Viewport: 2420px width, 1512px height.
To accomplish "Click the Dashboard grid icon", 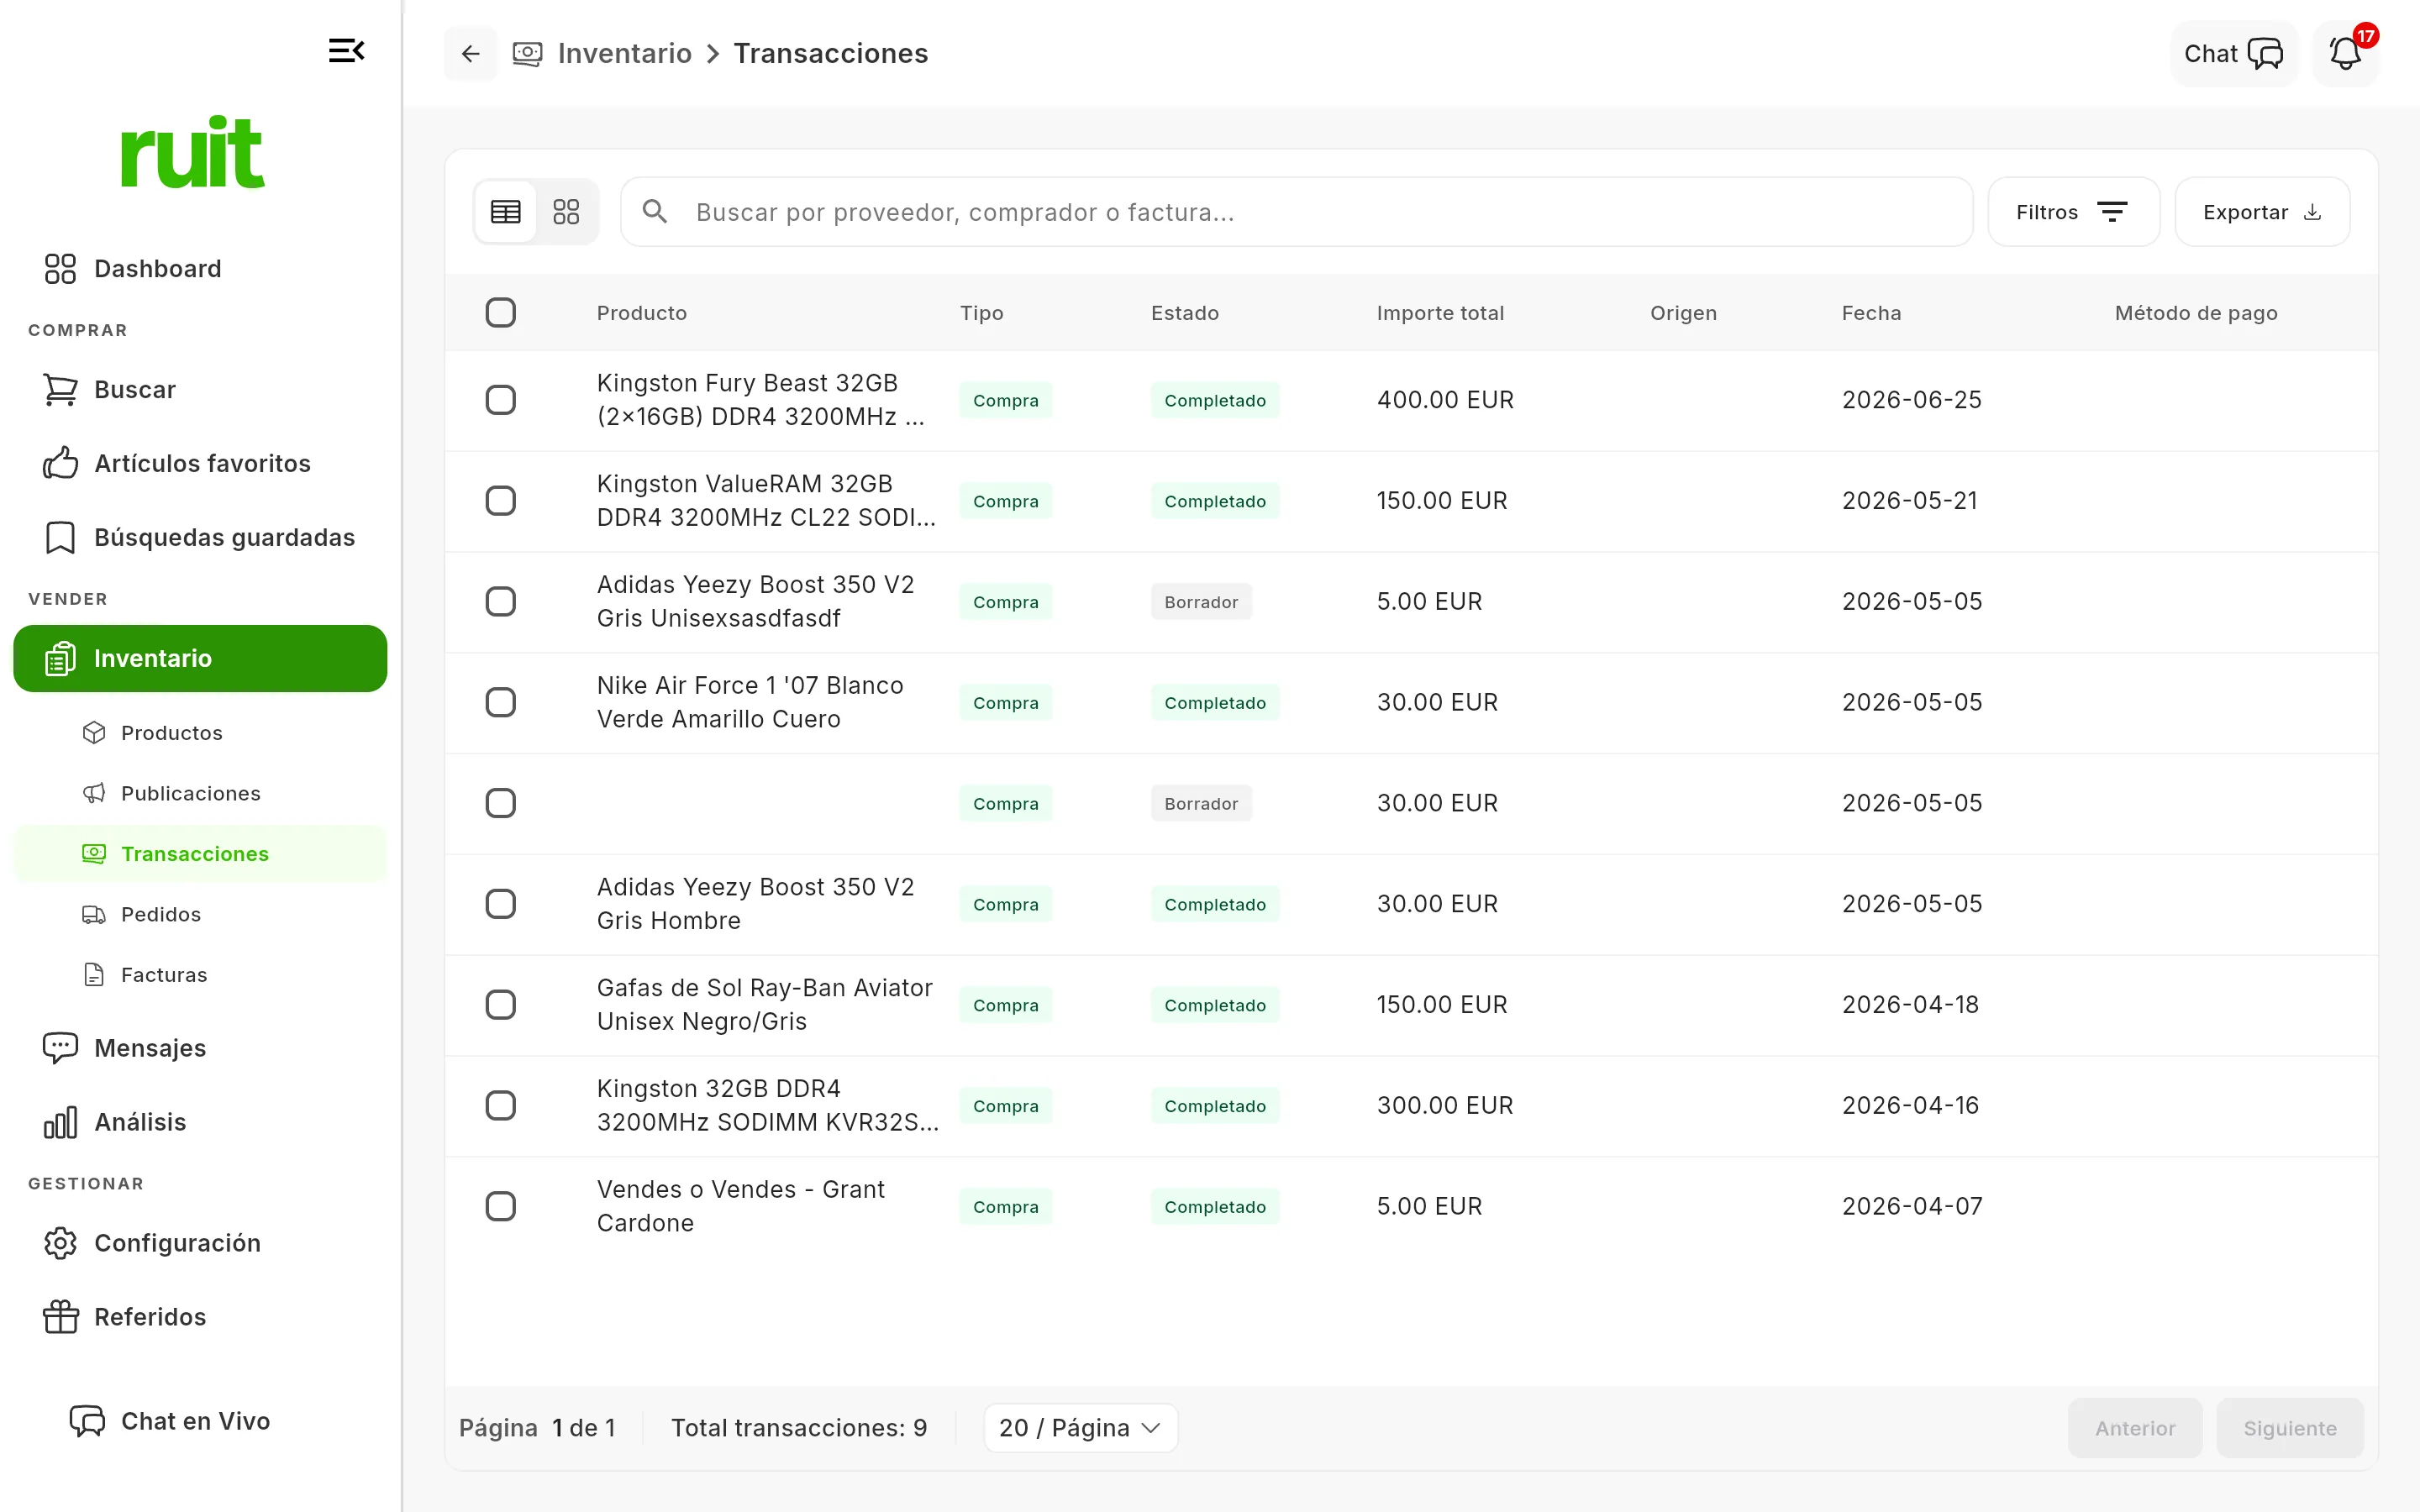I will tap(60, 269).
